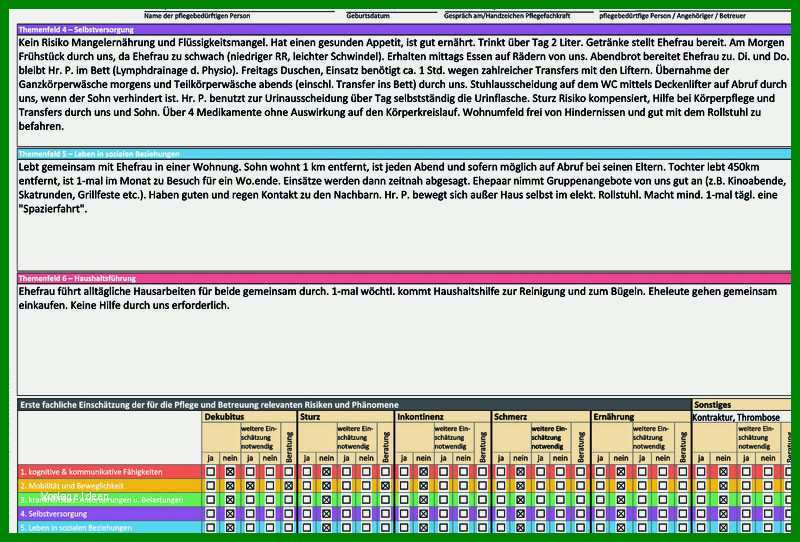This screenshot has width=800, height=542.
Task: Uncheck Sonstiges risk 'nein' in Selbstversorgung row
Action: (723, 513)
